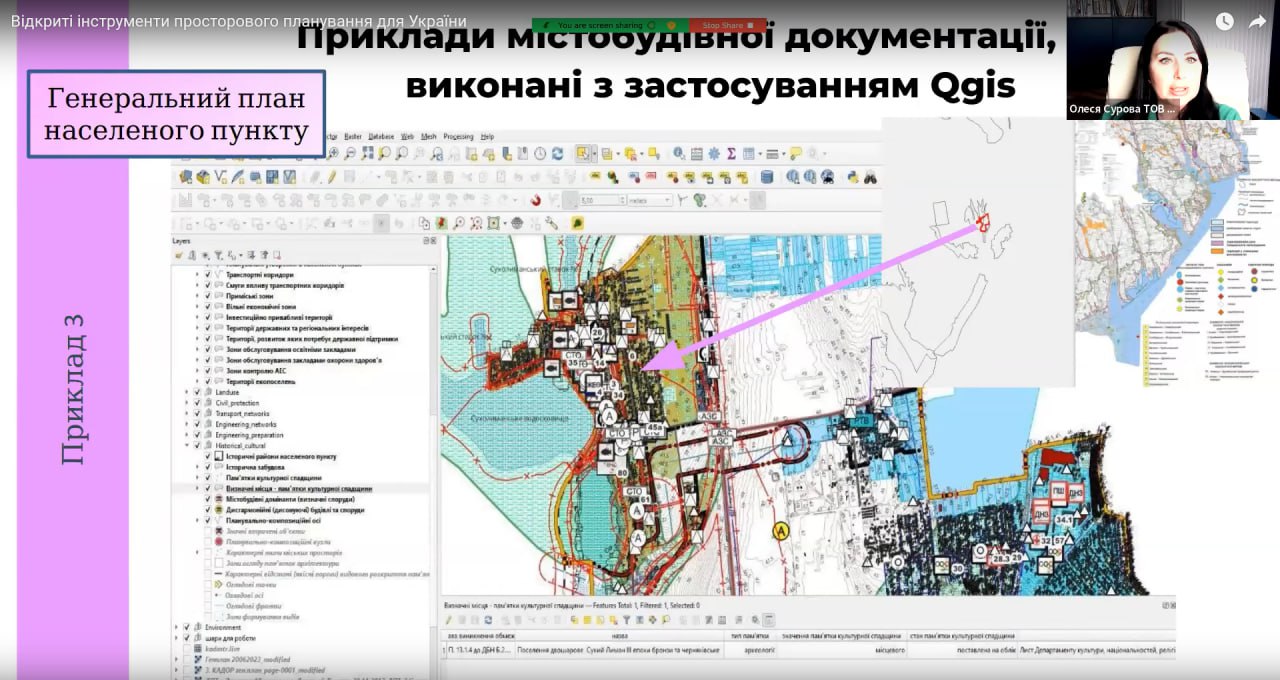1280x680 pixels.
Task: Open the Help menu
Action: click(487, 136)
